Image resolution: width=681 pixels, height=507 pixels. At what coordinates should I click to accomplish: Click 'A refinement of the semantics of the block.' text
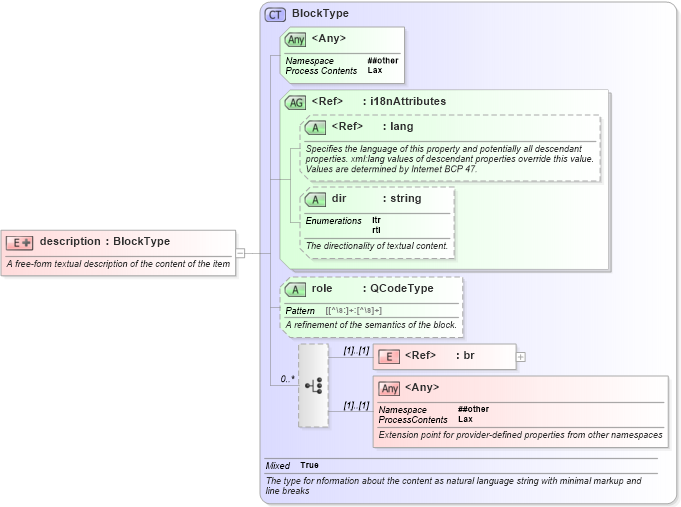(x=371, y=325)
